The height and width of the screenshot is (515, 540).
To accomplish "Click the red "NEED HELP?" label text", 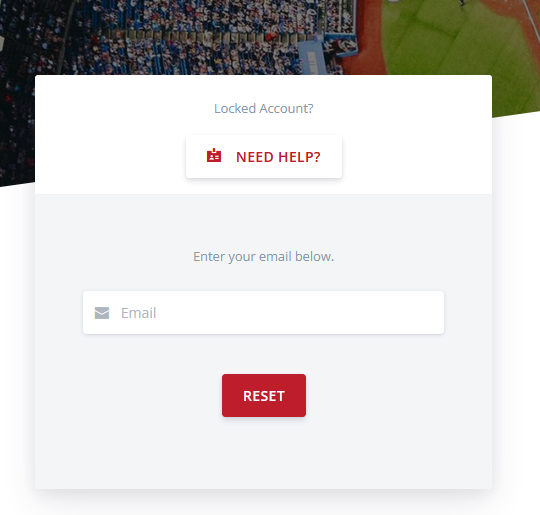I will [x=278, y=157].
